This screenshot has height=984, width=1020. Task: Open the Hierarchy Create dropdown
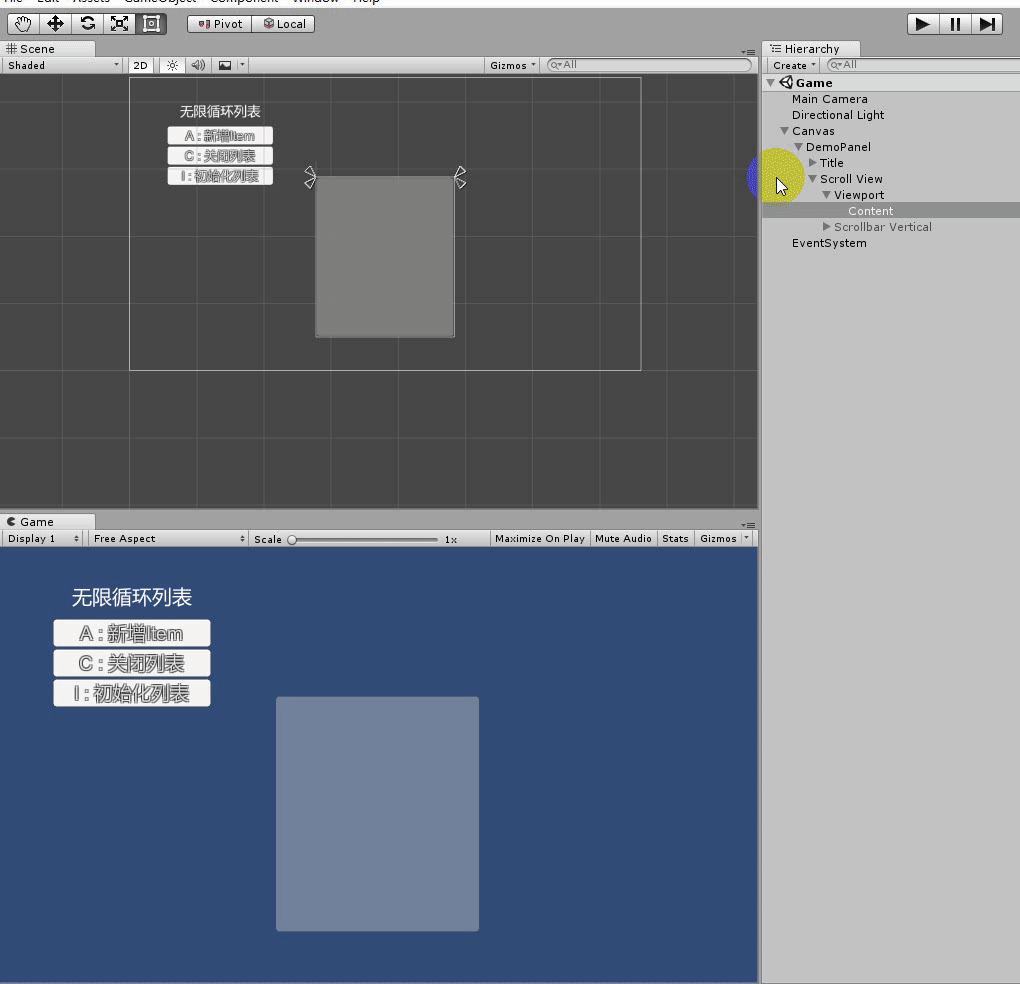coord(794,65)
